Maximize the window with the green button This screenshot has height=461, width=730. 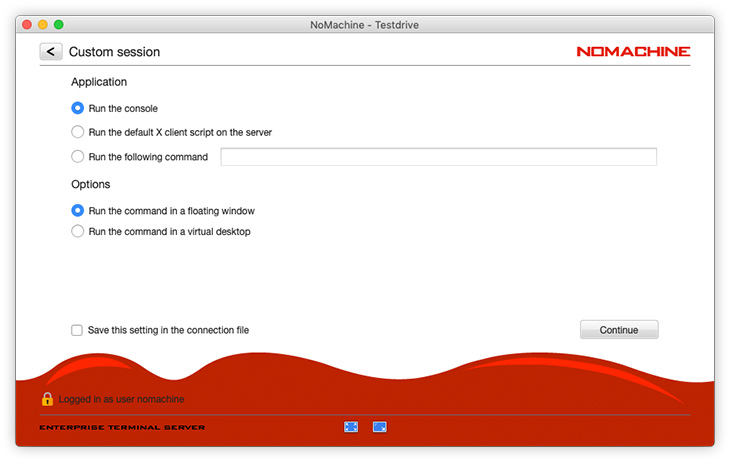pos(58,24)
